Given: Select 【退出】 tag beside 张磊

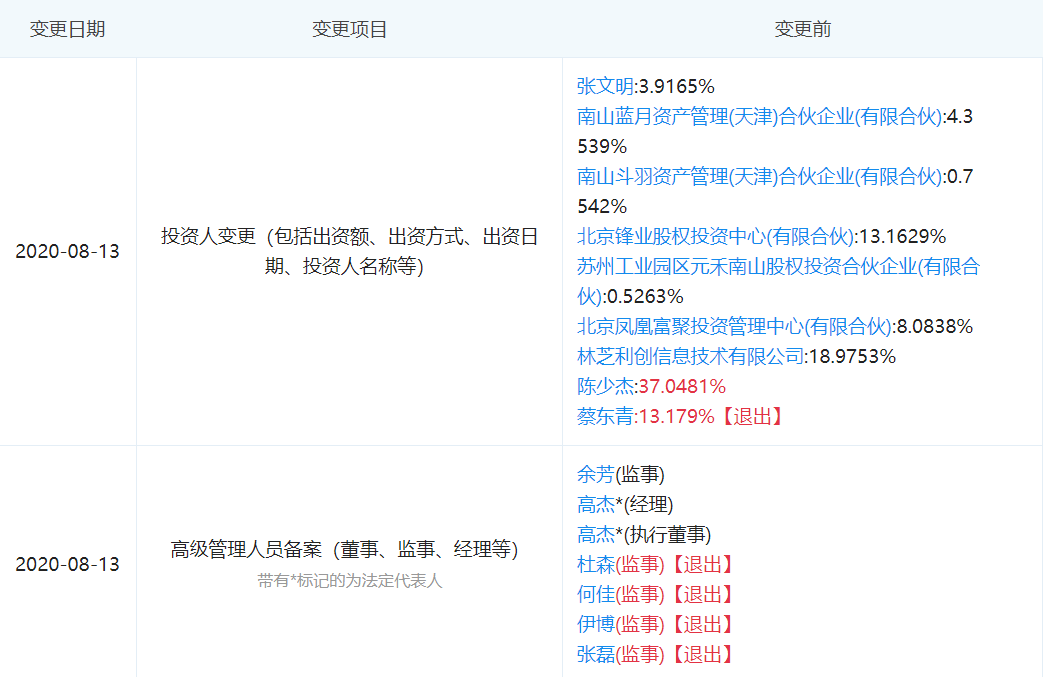Looking at the screenshot, I should 702,654.
